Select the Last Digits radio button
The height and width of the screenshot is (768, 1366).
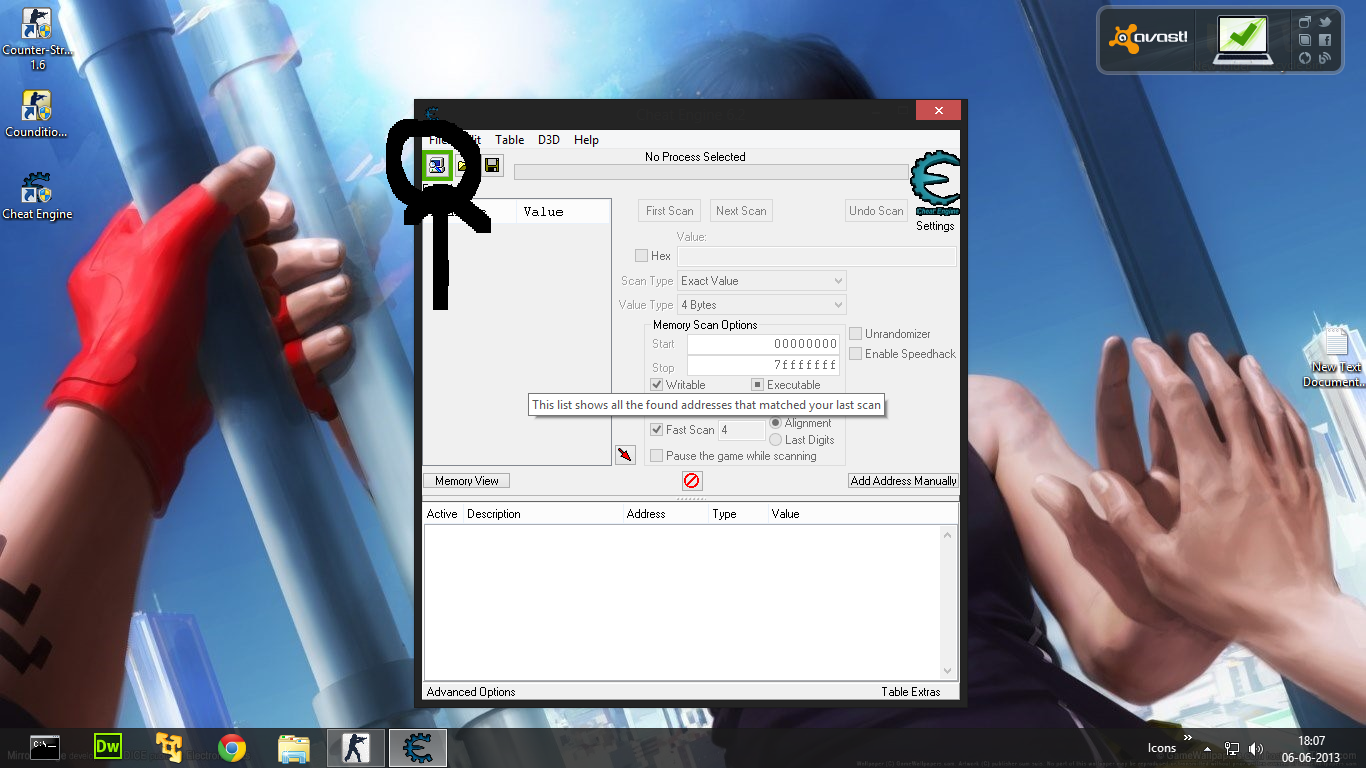[776, 440]
